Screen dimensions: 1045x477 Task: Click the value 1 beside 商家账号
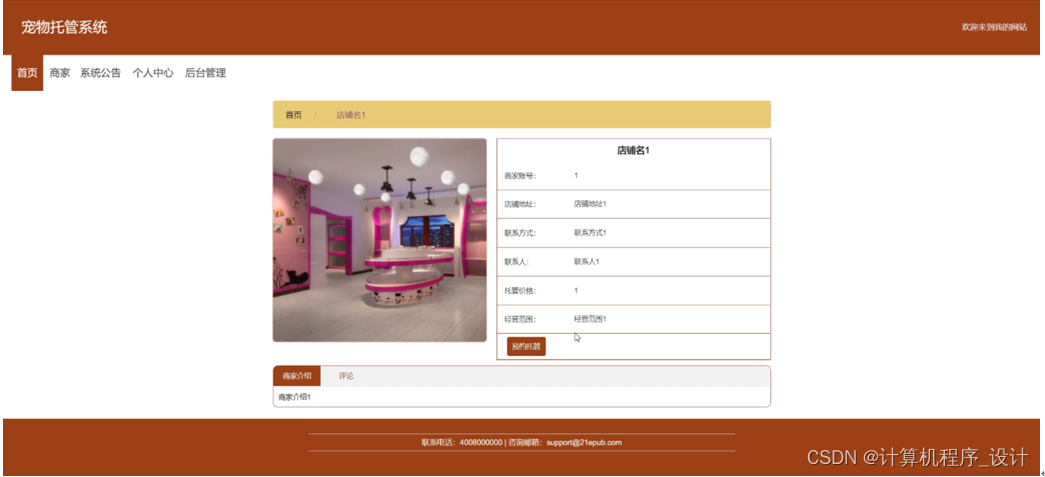pyautogui.click(x=576, y=175)
